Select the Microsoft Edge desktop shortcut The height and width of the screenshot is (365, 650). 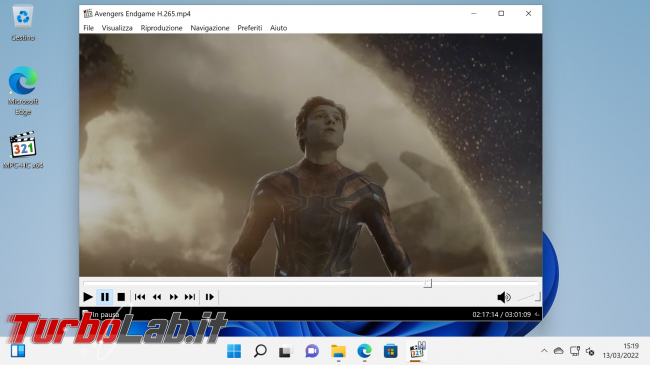pyautogui.click(x=23, y=90)
